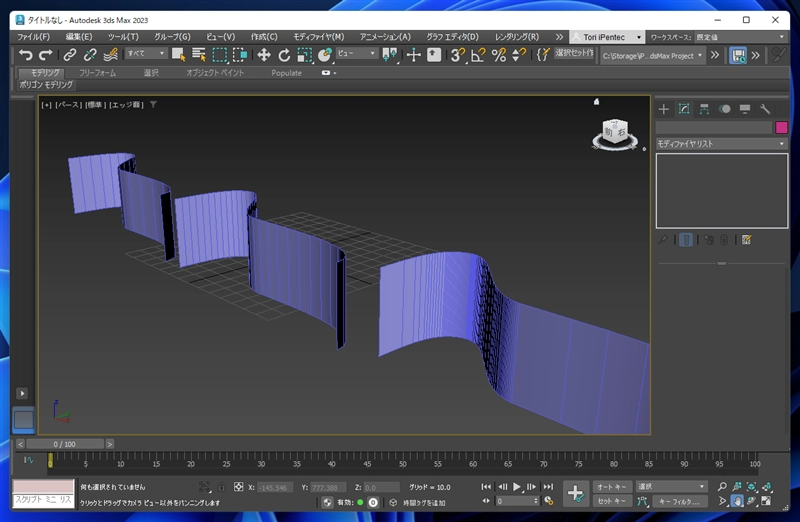800x522 pixels.
Task: Click the Use Pivot Point Center icon
Action: [x=390, y=55]
